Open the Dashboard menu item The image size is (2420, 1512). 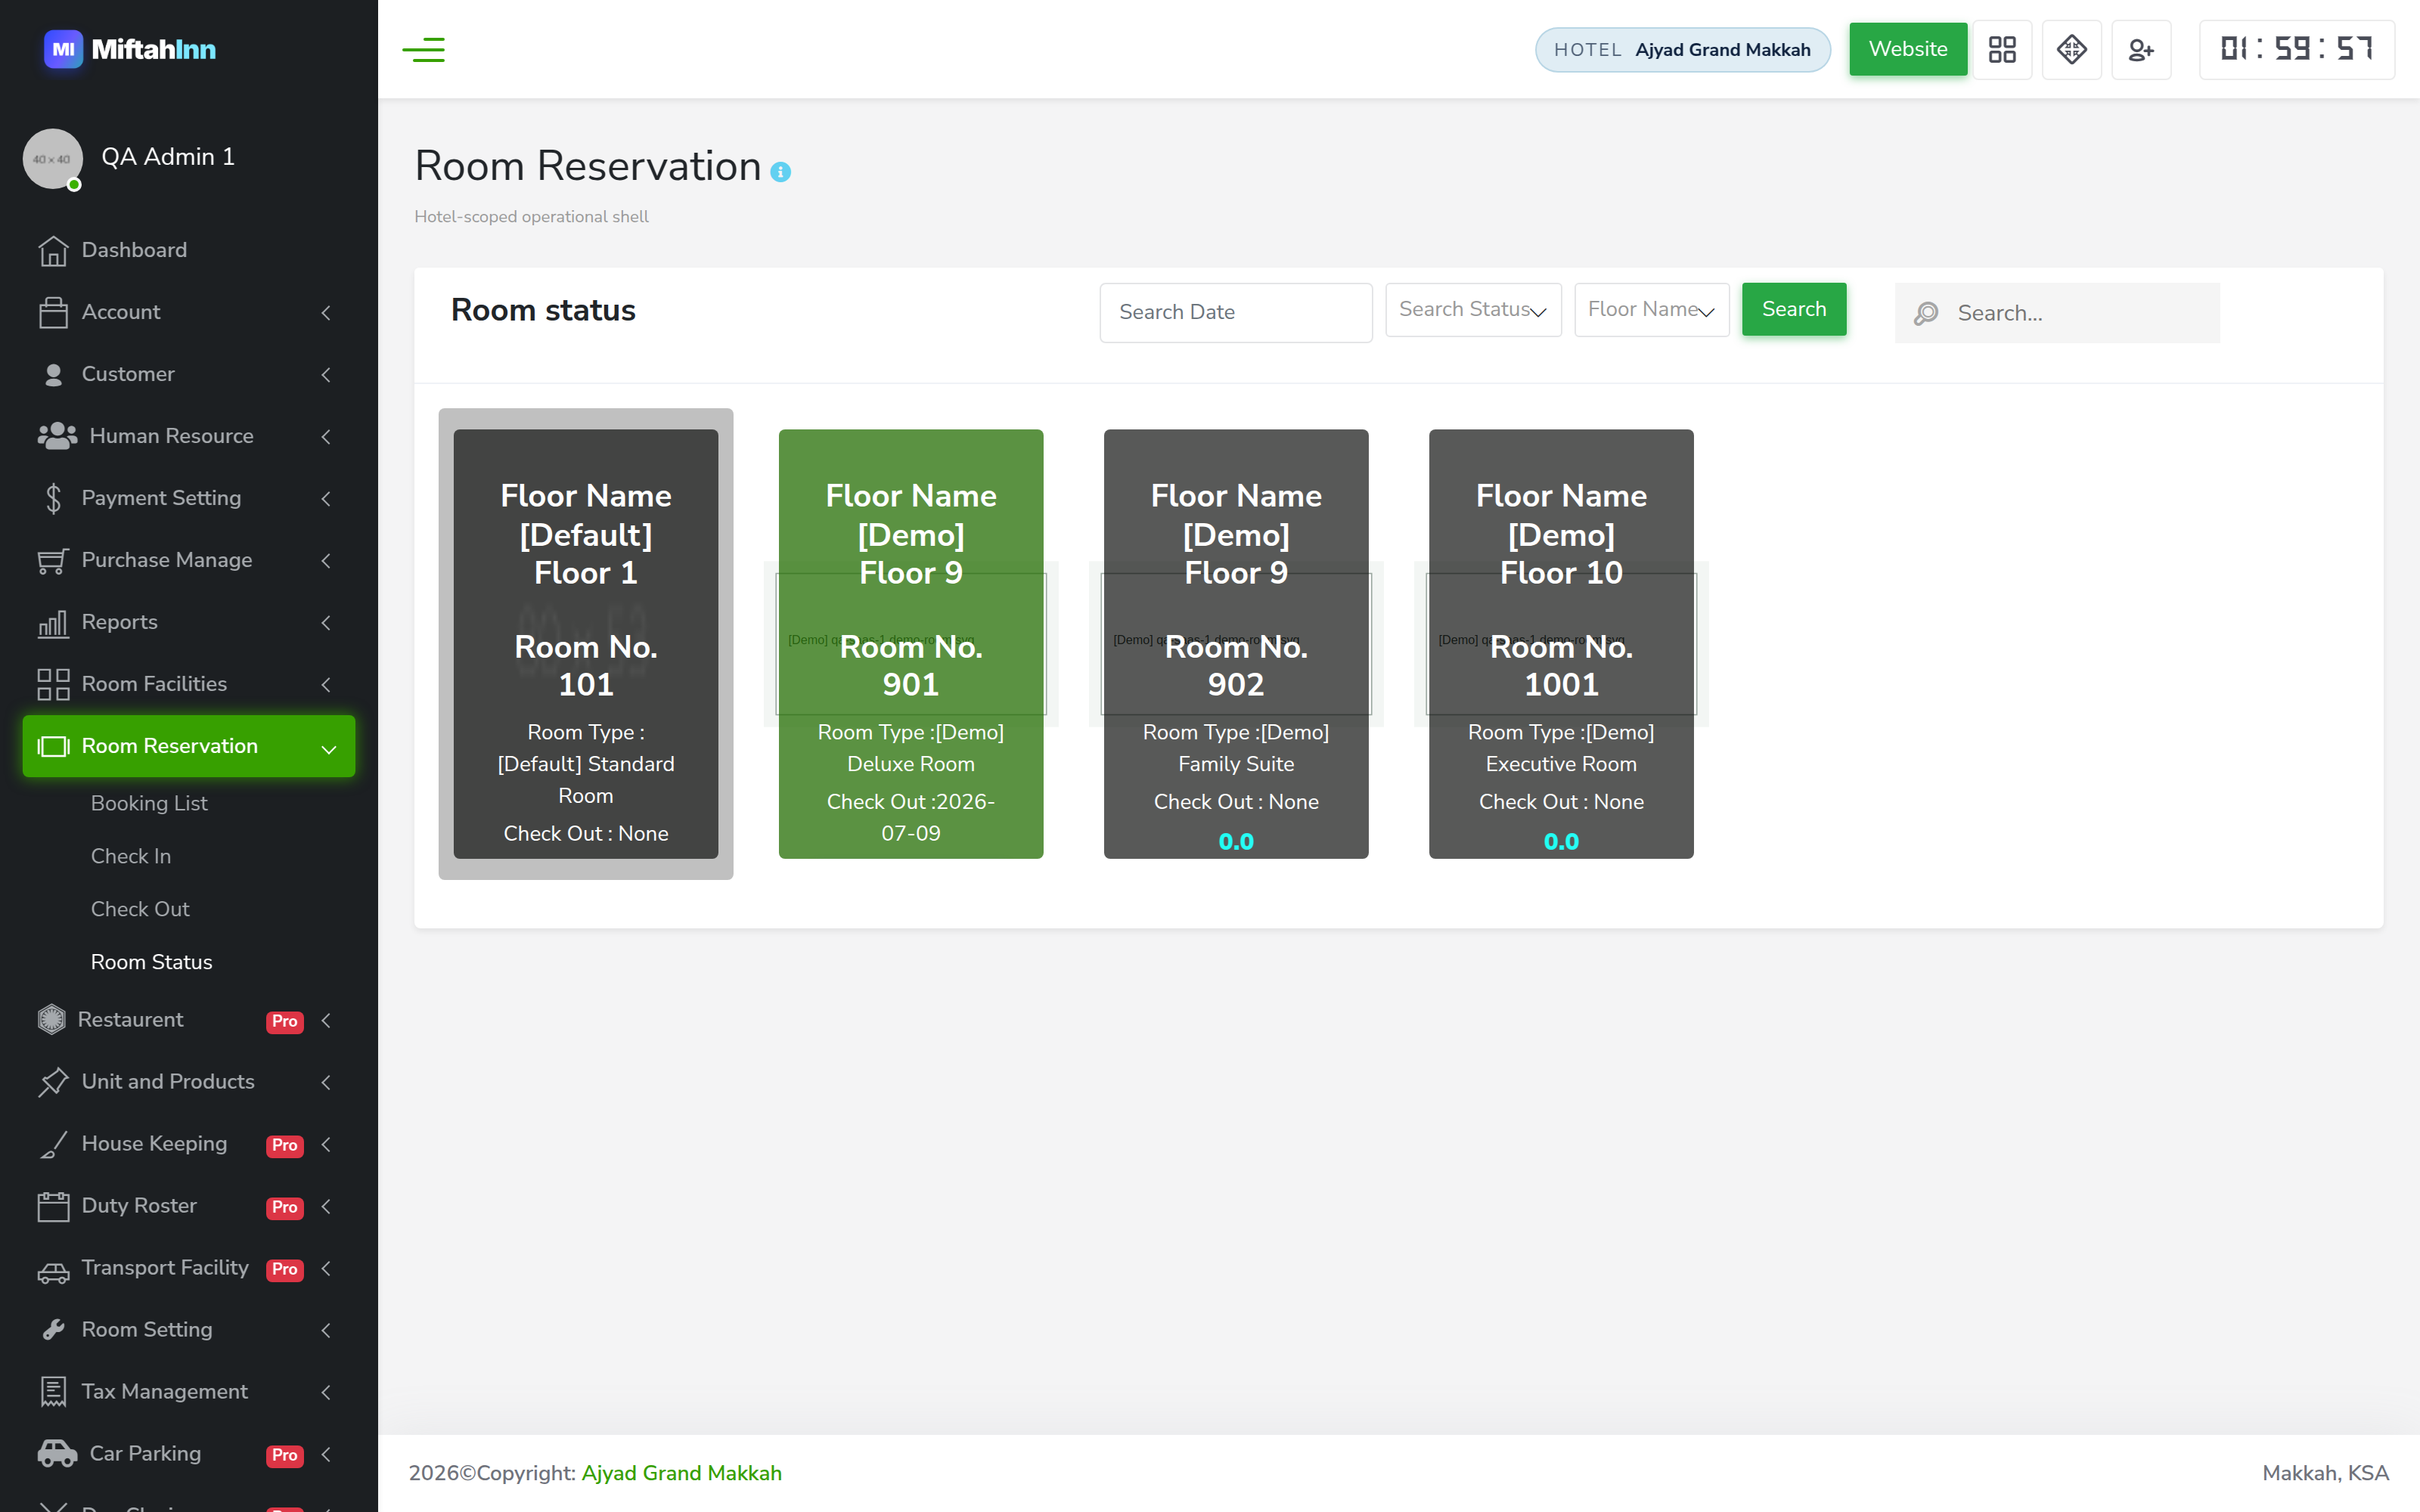coord(189,250)
